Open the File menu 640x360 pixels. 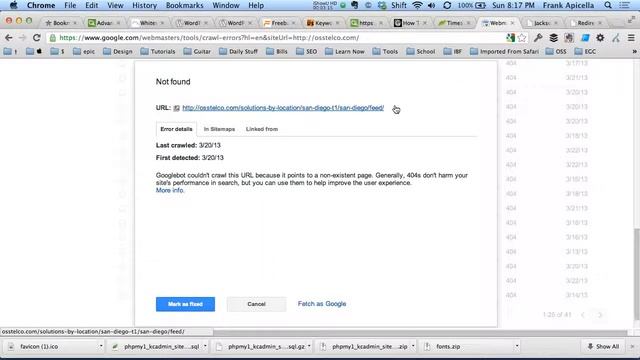(70, 5)
